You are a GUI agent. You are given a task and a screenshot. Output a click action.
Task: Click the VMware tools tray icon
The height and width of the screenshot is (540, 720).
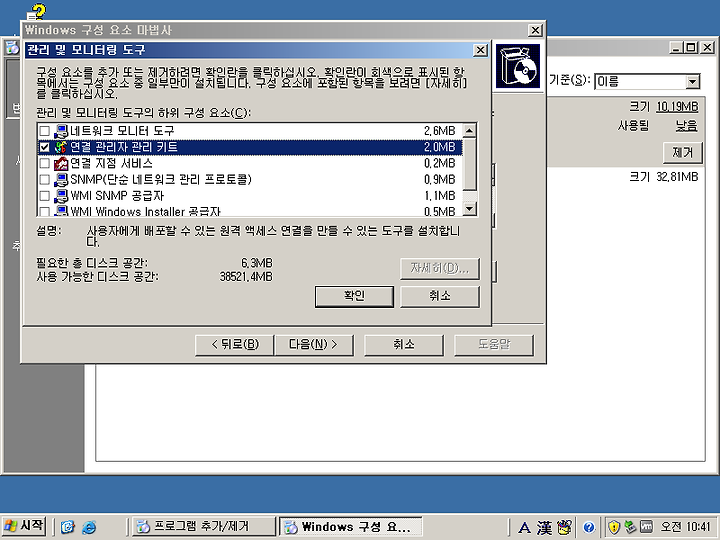[646, 527]
